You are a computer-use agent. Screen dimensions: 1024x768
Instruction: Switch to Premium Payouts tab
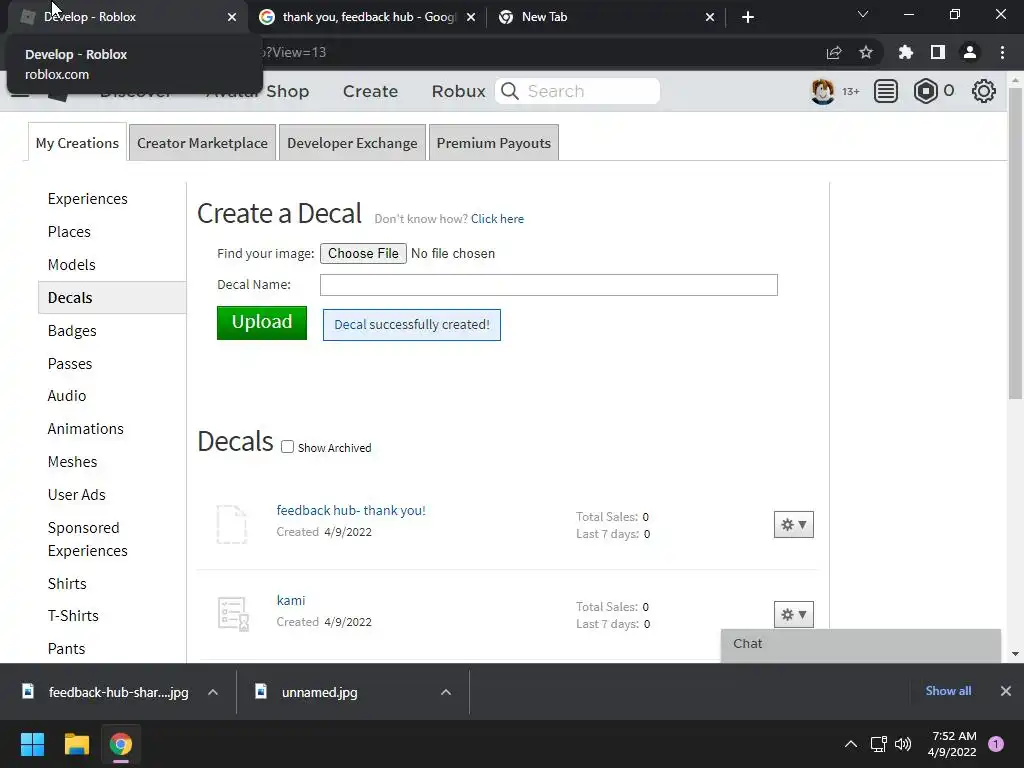coord(494,143)
